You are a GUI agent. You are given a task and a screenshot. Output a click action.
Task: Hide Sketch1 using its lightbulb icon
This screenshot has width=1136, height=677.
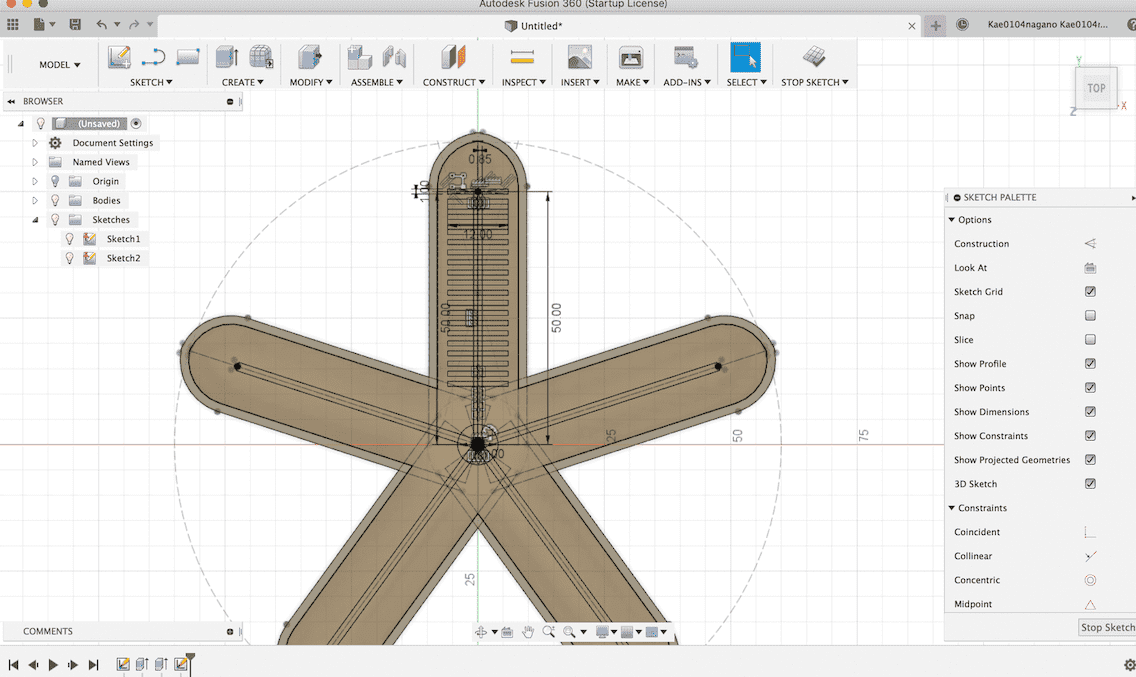(69, 239)
